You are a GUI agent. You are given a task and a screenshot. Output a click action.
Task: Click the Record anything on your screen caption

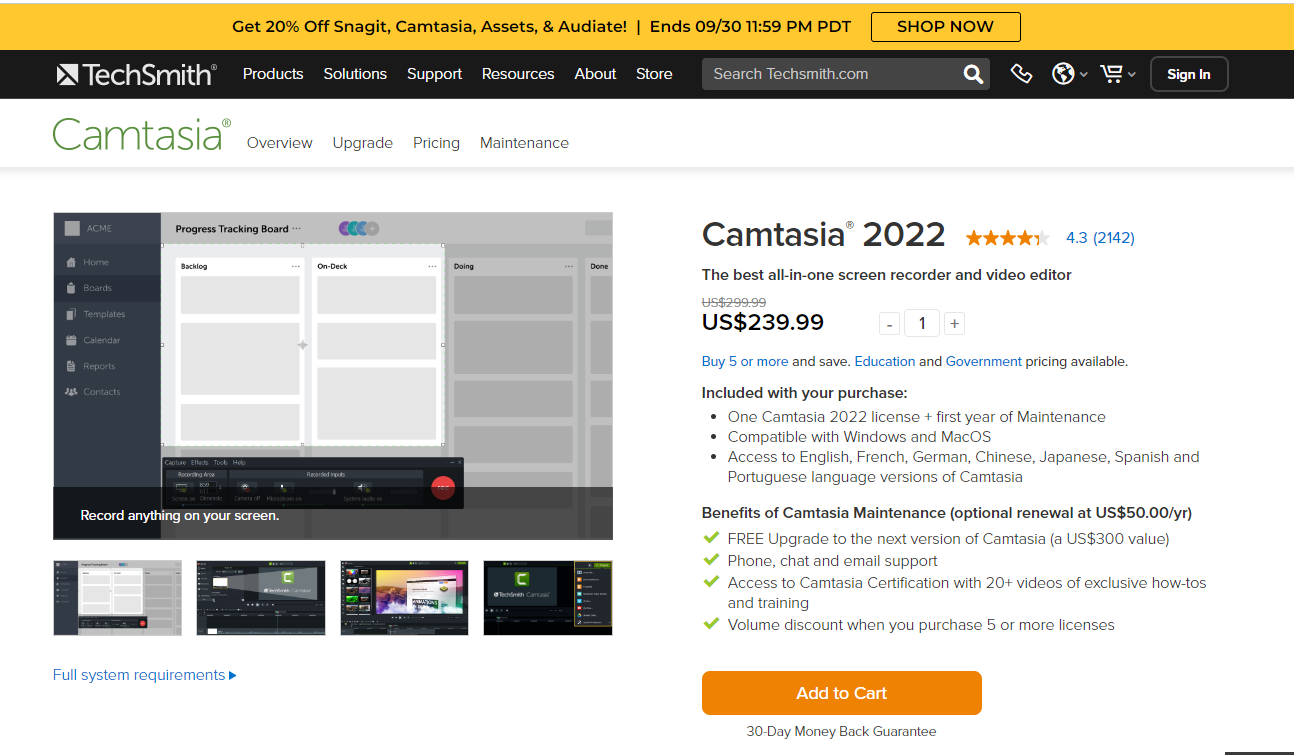180,516
